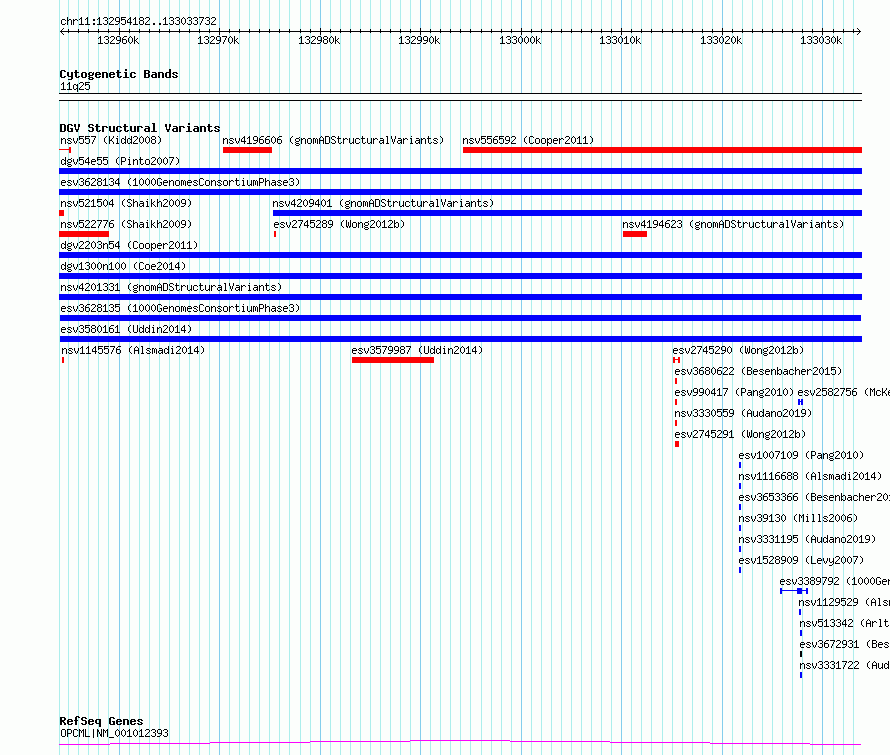Click the OPCML|NM_001012393 gene label
Image resolution: width=890 pixels, height=755 pixels.
114,733
